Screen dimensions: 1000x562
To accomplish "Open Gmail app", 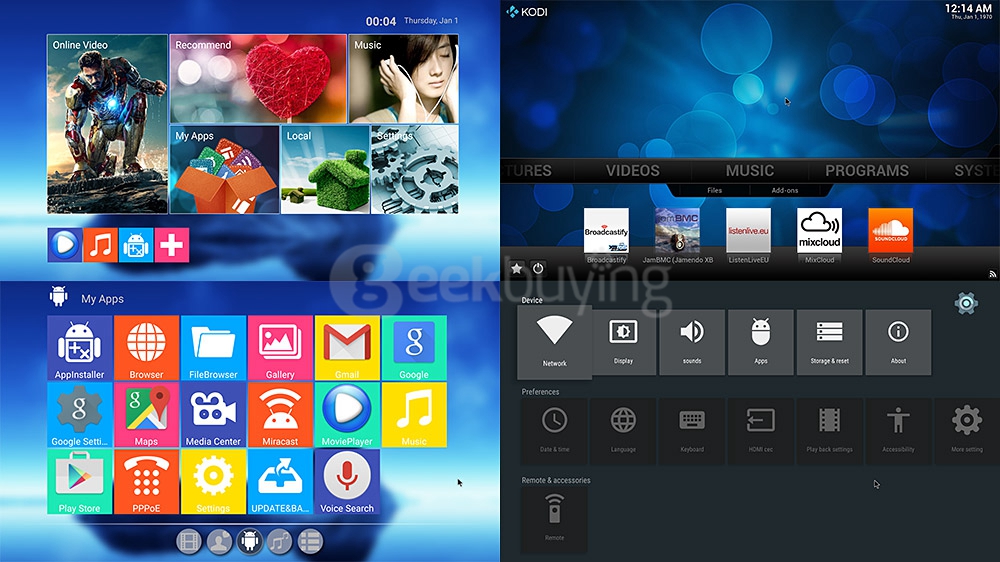I will 348,348.
